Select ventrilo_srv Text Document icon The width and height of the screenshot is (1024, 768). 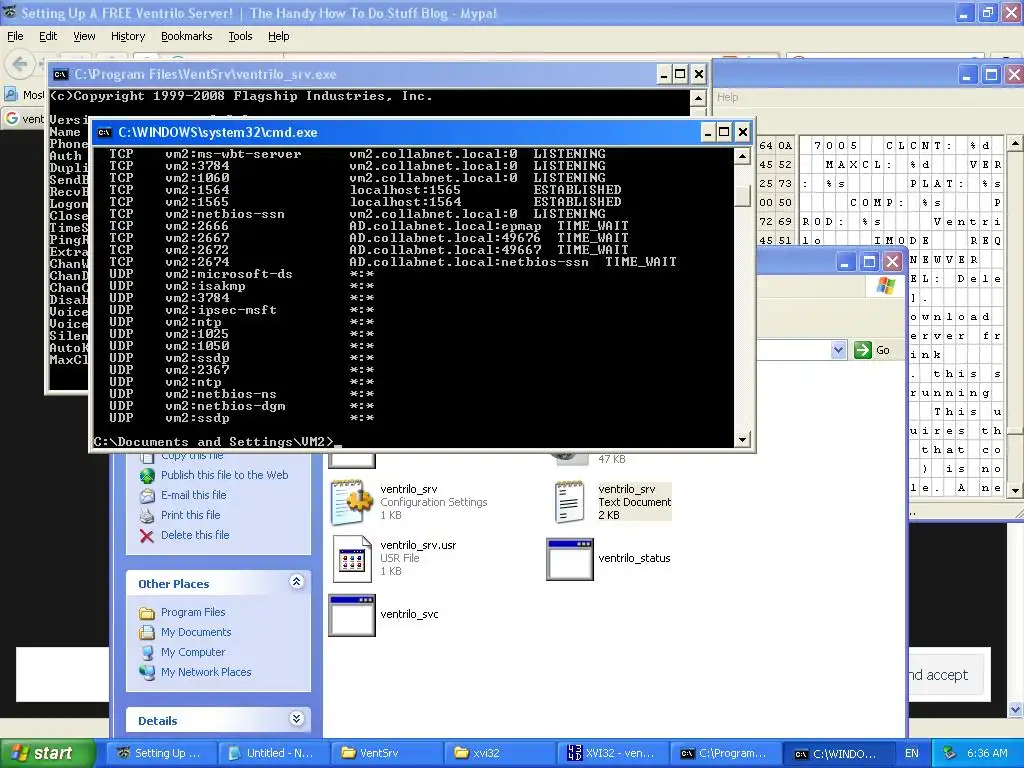tap(569, 502)
